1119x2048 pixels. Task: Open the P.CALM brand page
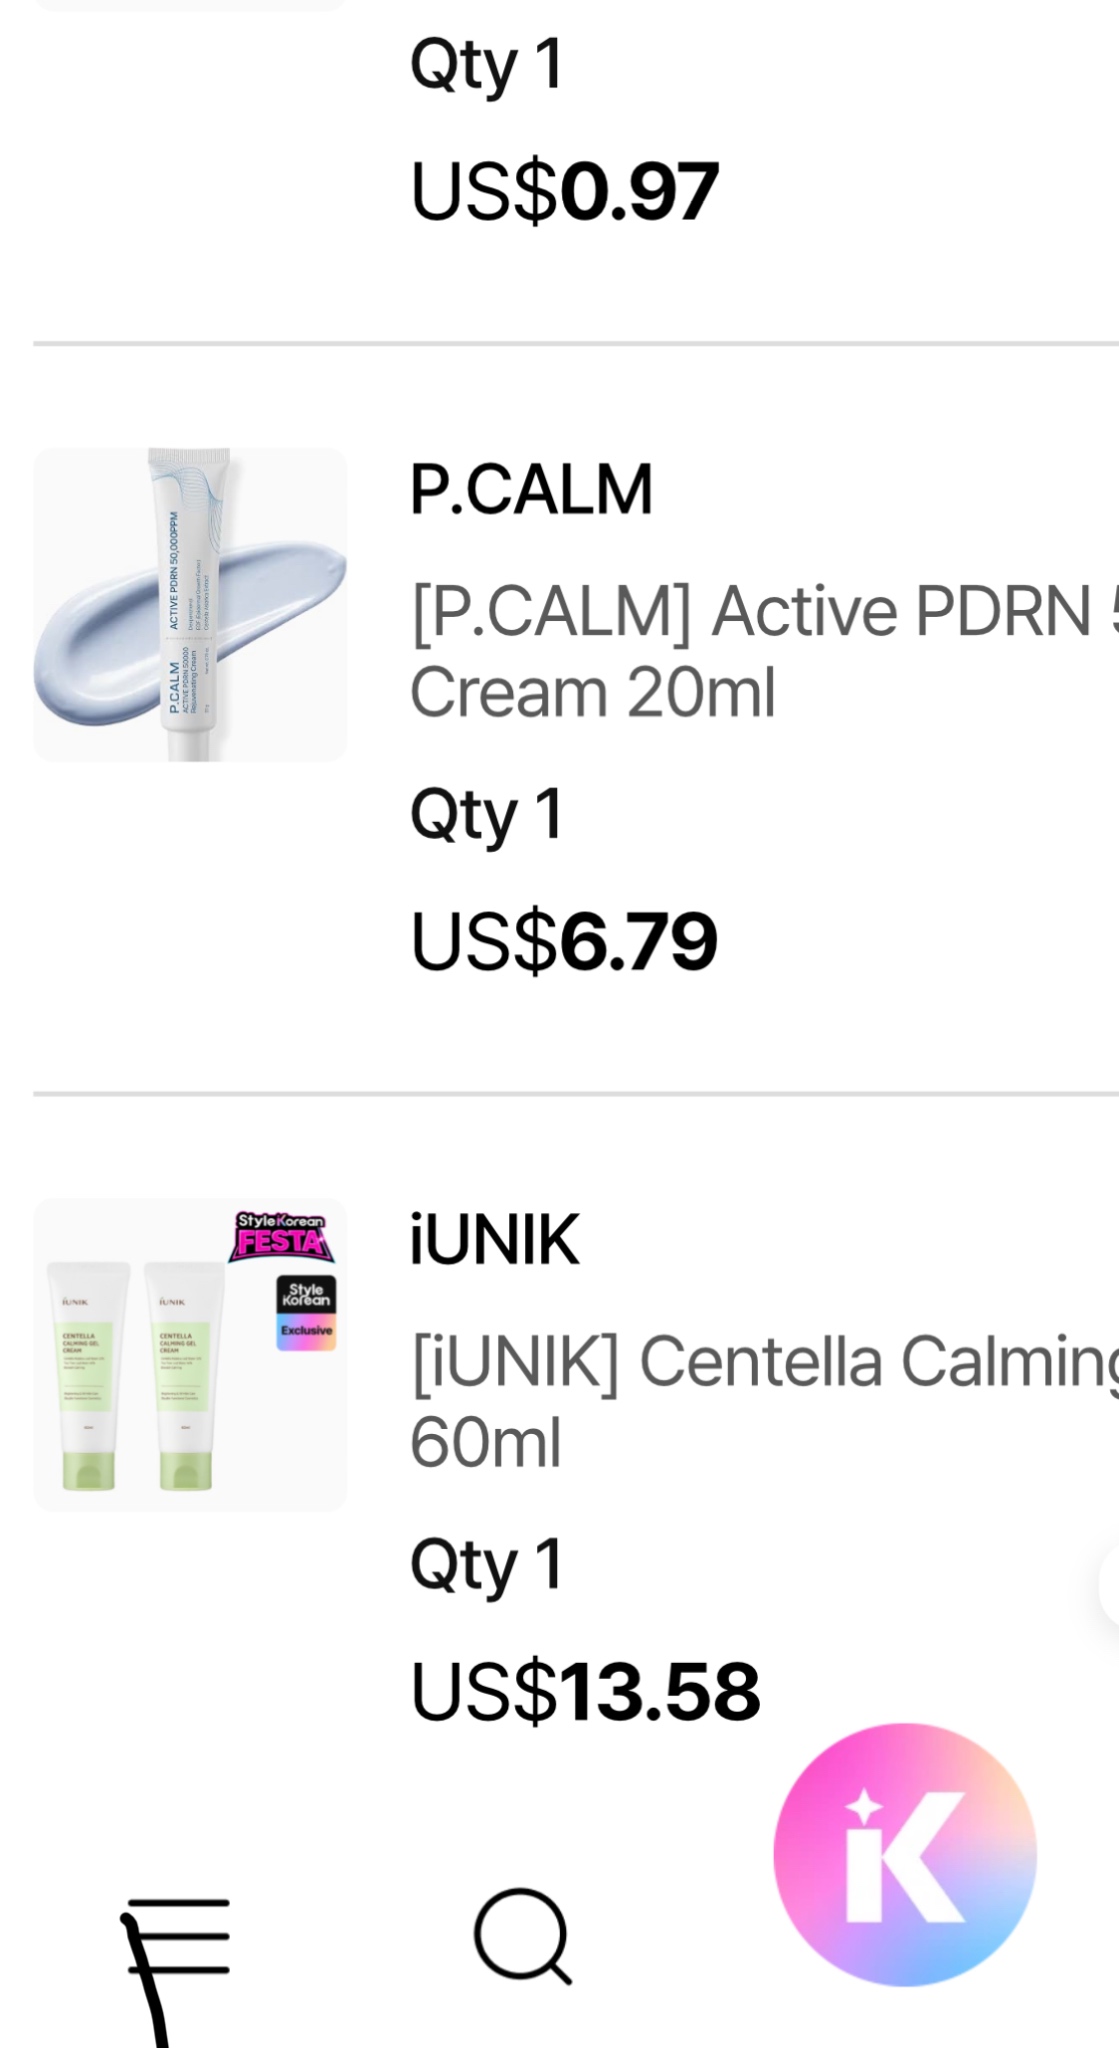531,489
